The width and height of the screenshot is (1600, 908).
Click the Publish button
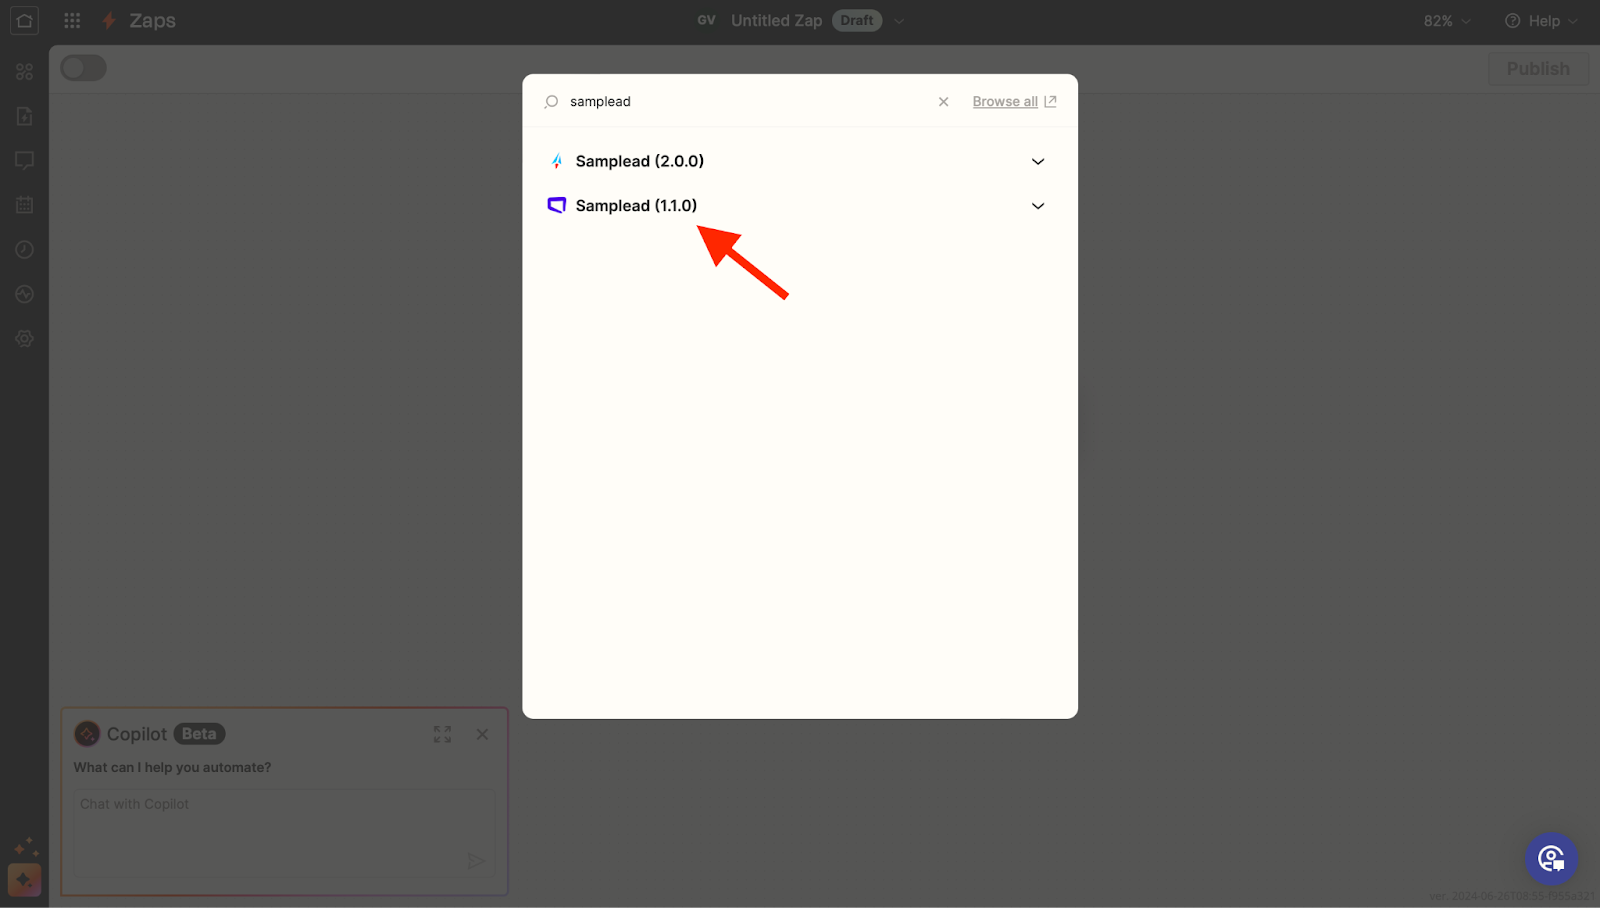[1538, 69]
